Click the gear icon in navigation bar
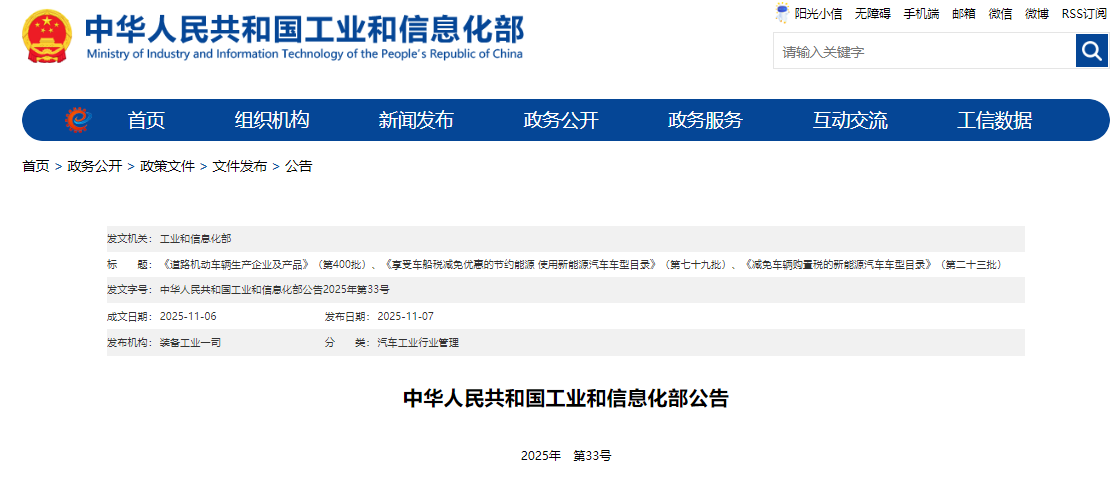This screenshot has height=497, width=1120. [77, 120]
